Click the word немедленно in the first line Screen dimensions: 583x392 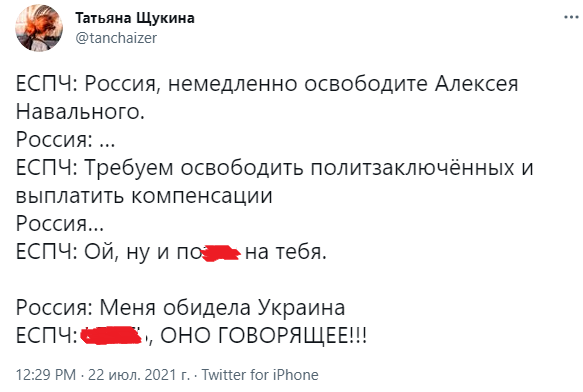tap(233, 84)
